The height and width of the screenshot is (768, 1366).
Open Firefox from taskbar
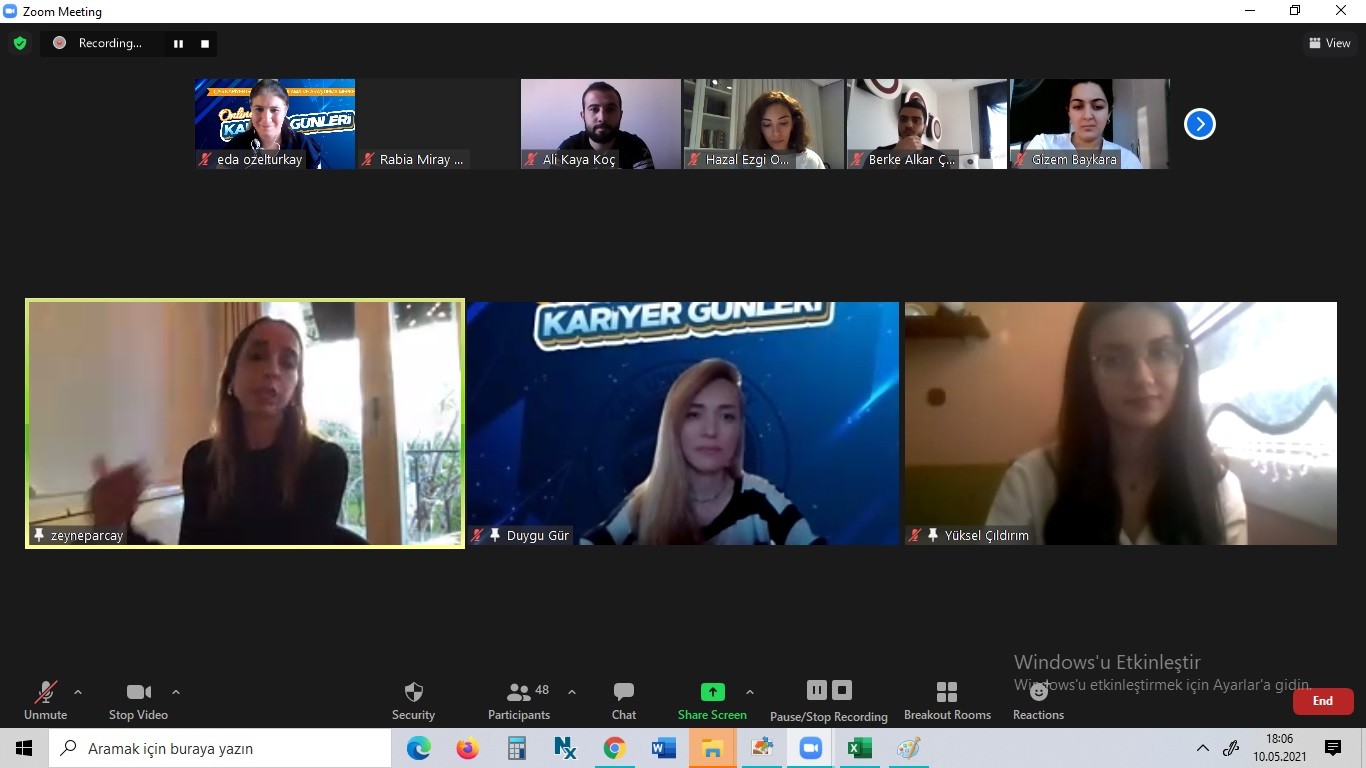[468, 748]
